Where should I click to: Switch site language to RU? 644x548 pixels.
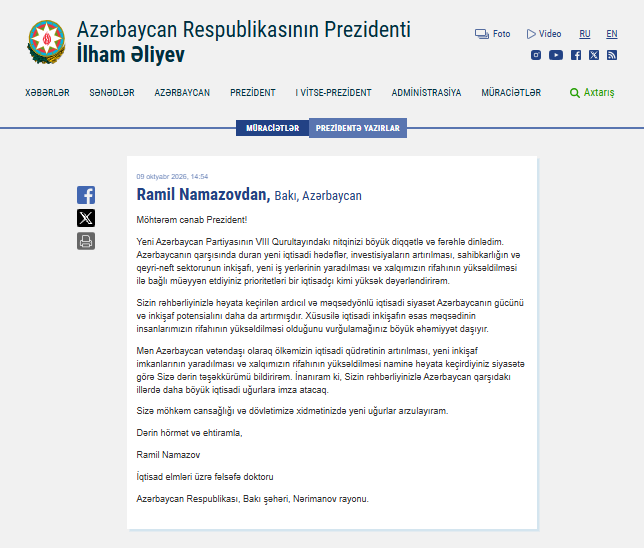click(x=585, y=34)
